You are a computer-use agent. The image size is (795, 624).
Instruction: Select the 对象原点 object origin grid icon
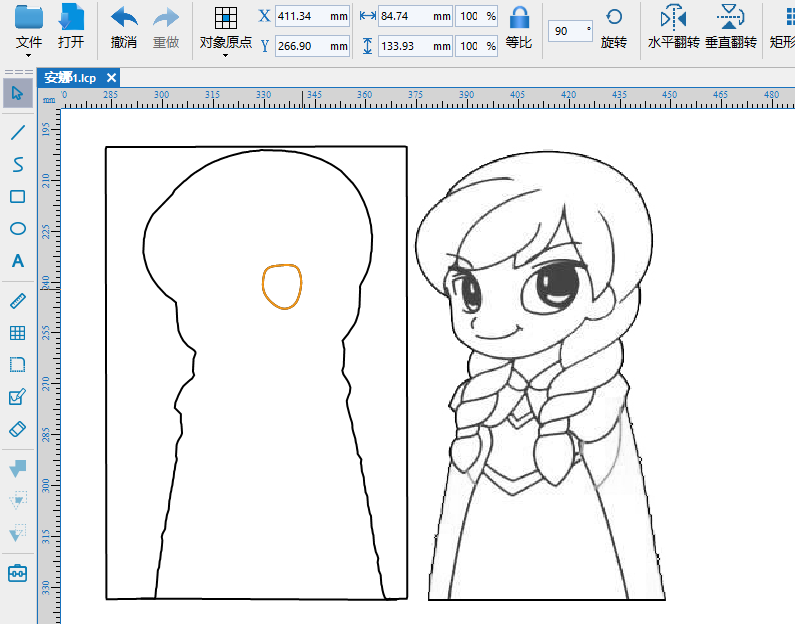226,18
